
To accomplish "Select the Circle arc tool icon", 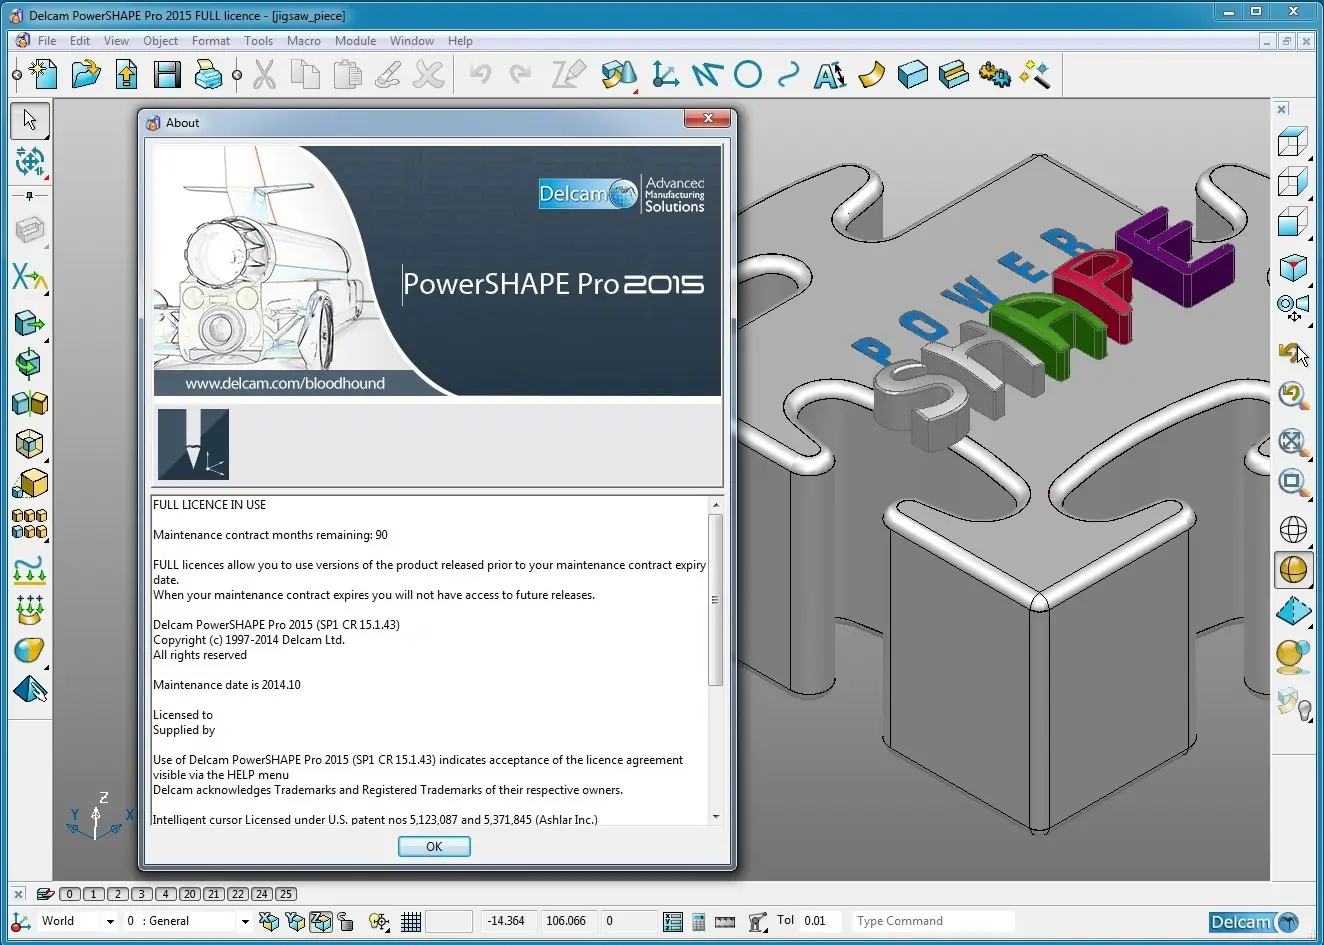I will 748,75.
